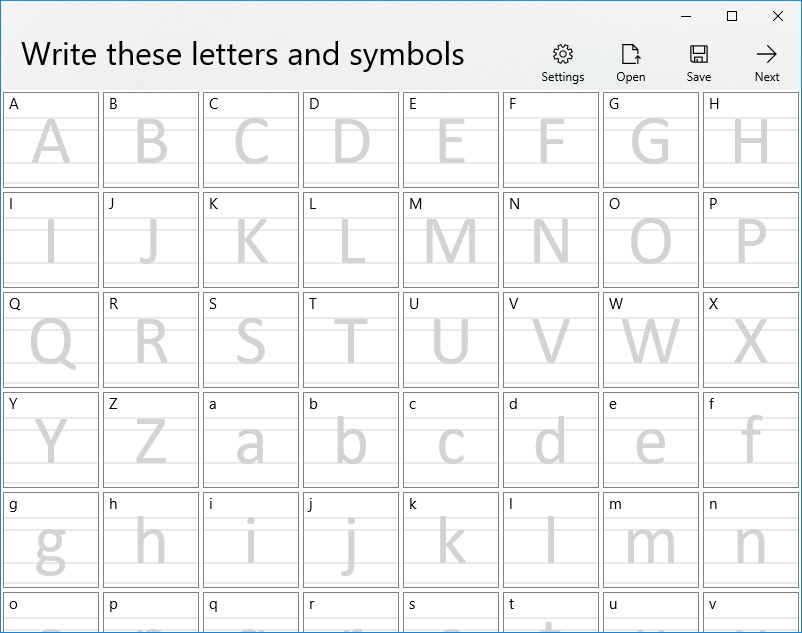The height and width of the screenshot is (633, 802).
Task: Select the lowercase q writing area
Action: coord(251,615)
